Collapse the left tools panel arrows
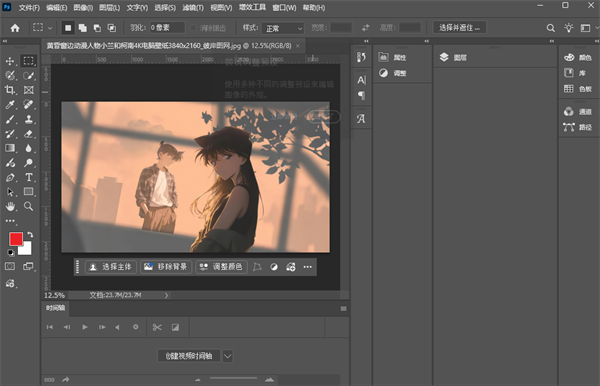 [x=5, y=41]
